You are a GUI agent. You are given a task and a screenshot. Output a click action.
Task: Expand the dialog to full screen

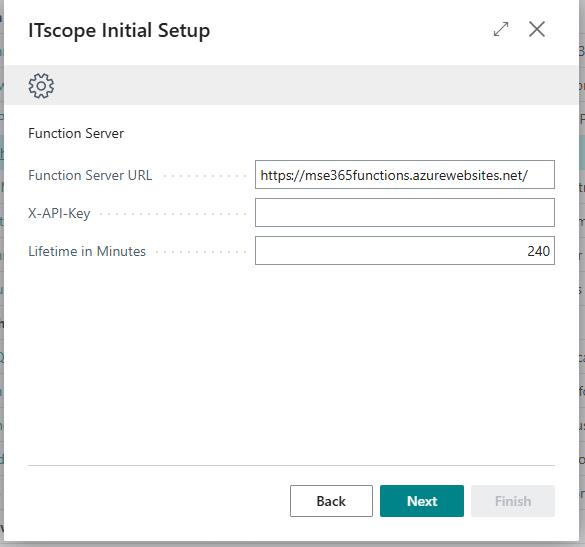pyautogui.click(x=501, y=29)
